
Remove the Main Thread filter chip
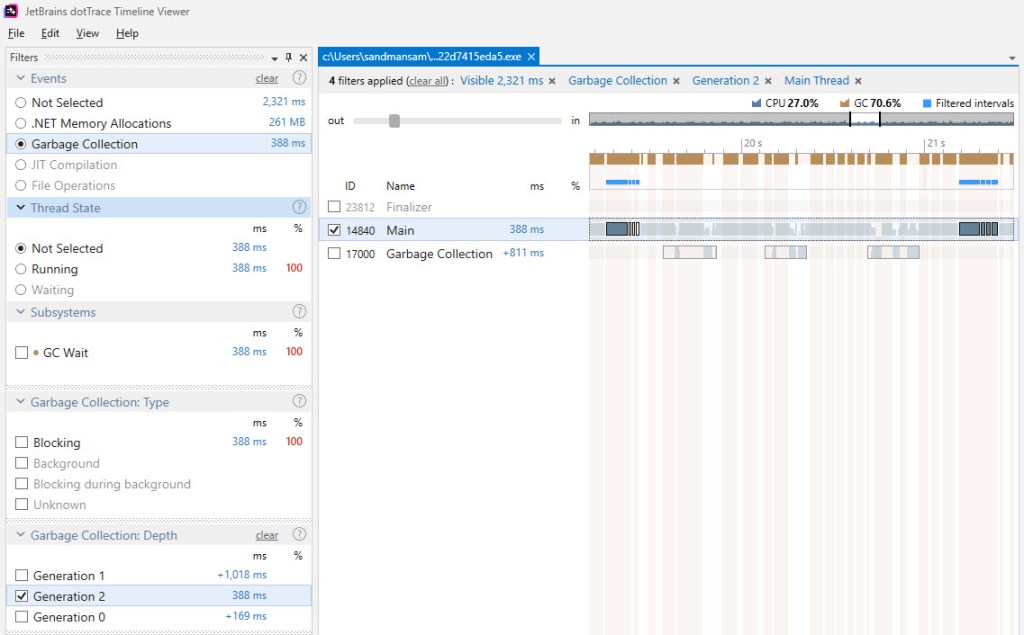(x=858, y=81)
